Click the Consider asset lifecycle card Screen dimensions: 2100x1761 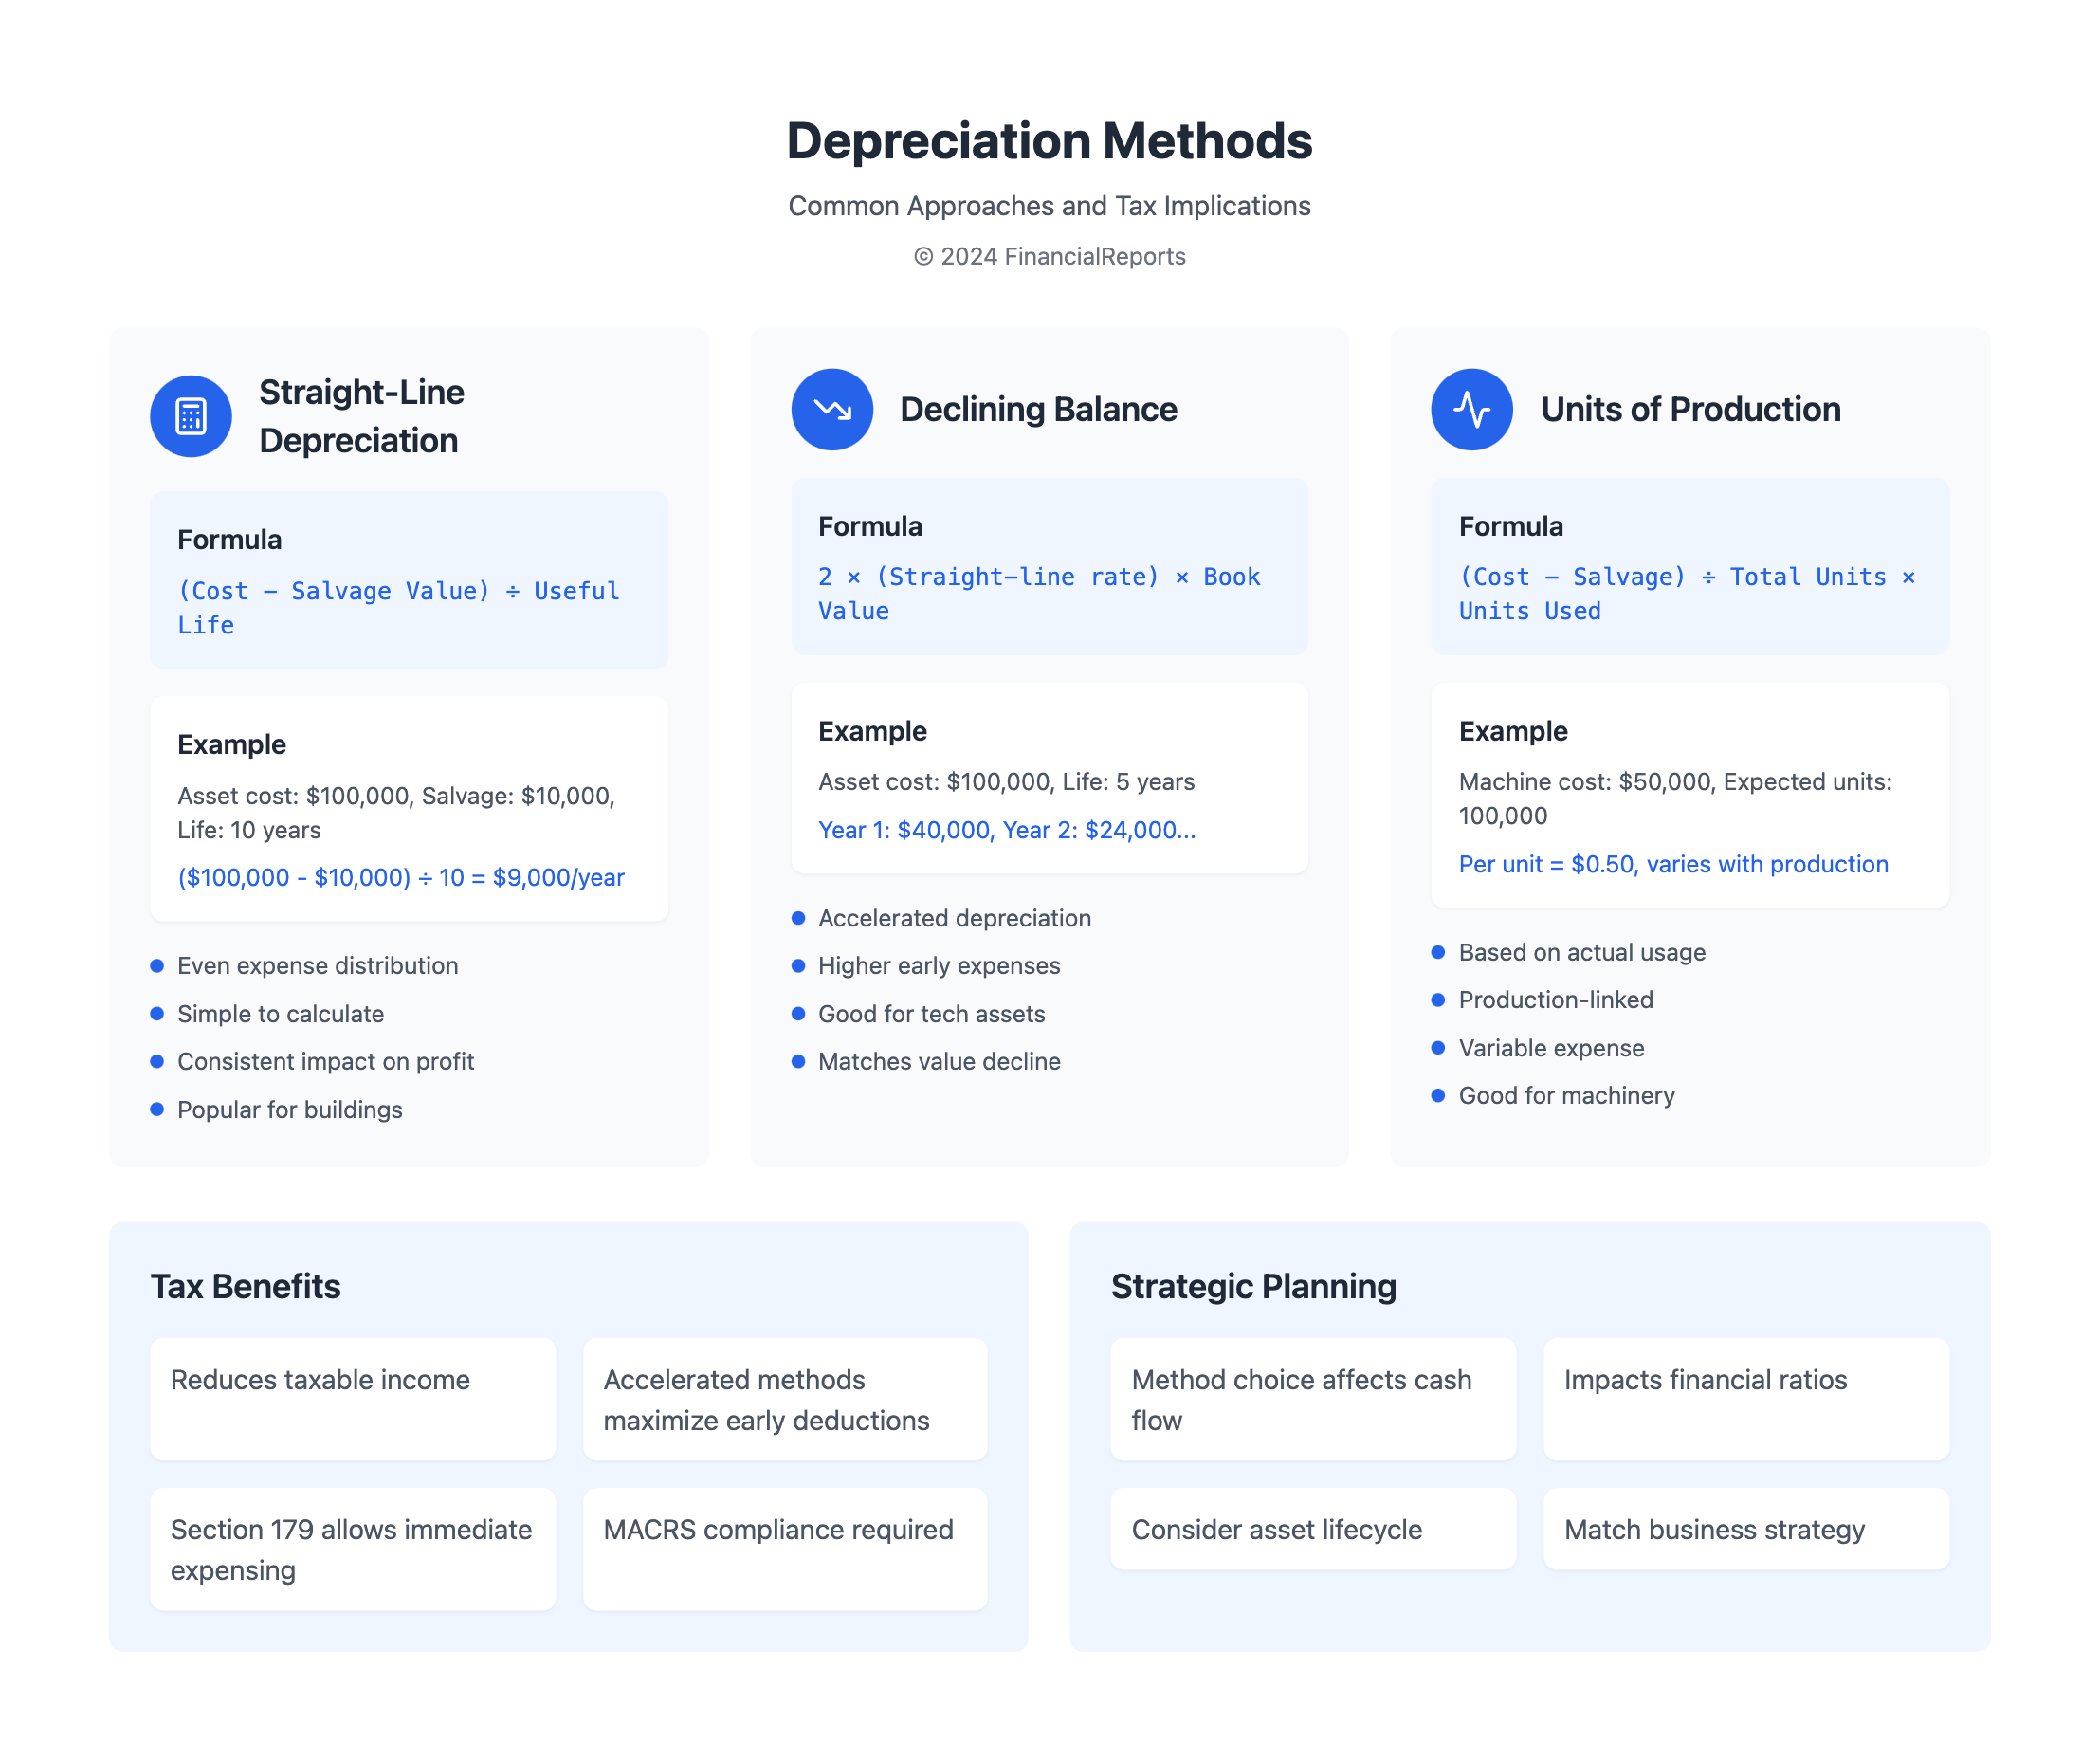coord(1312,1528)
